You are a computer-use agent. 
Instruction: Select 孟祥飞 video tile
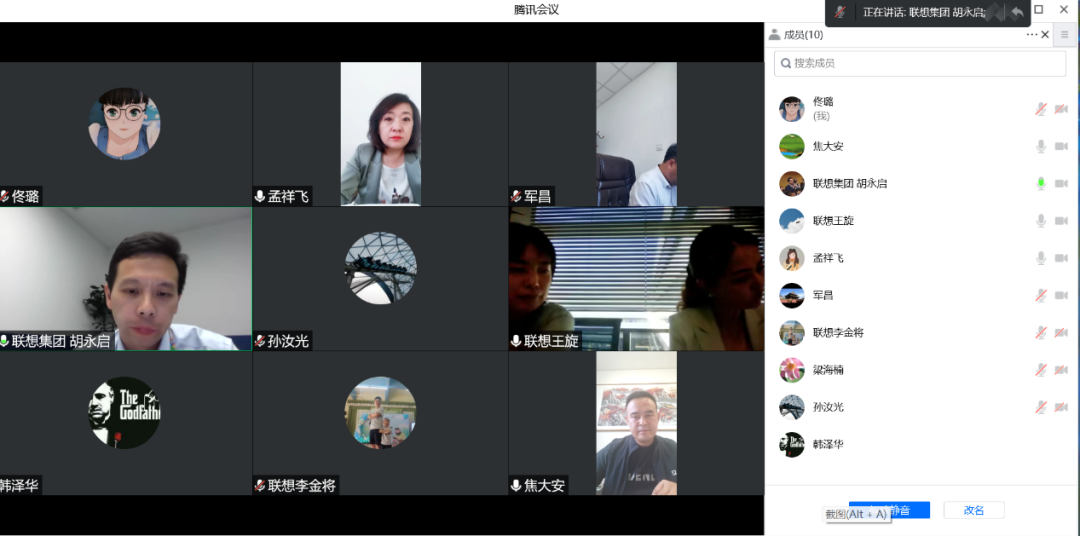[x=380, y=134]
